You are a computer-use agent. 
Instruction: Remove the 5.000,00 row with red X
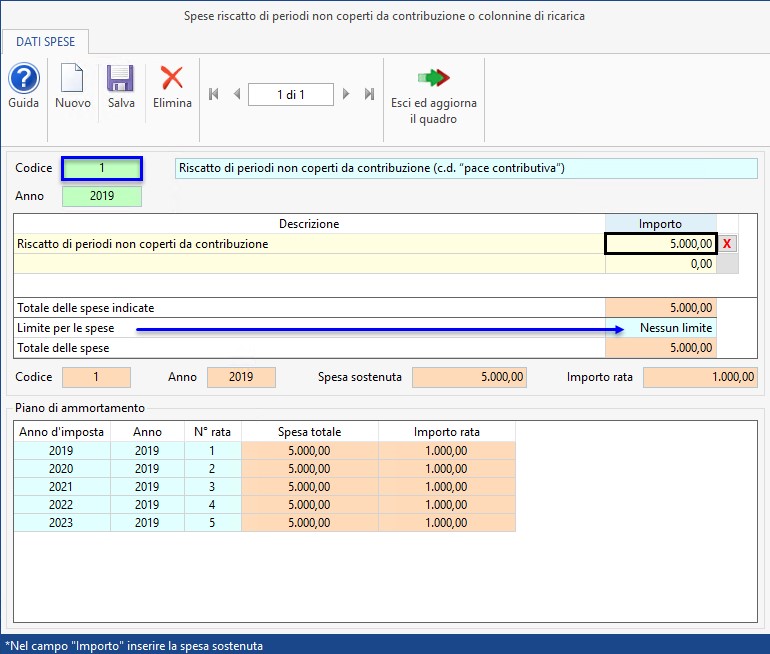click(x=727, y=244)
